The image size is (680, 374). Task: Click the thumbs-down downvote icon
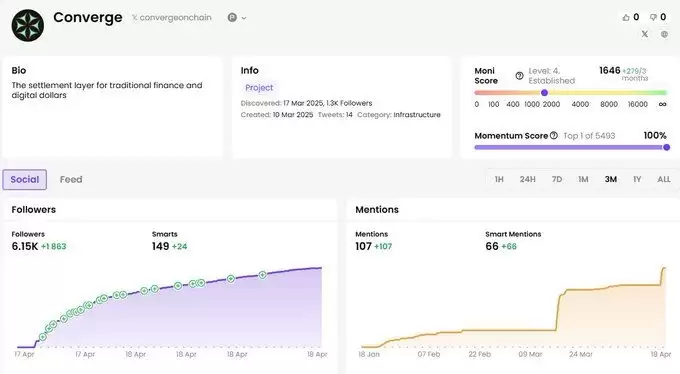pyautogui.click(x=653, y=17)
